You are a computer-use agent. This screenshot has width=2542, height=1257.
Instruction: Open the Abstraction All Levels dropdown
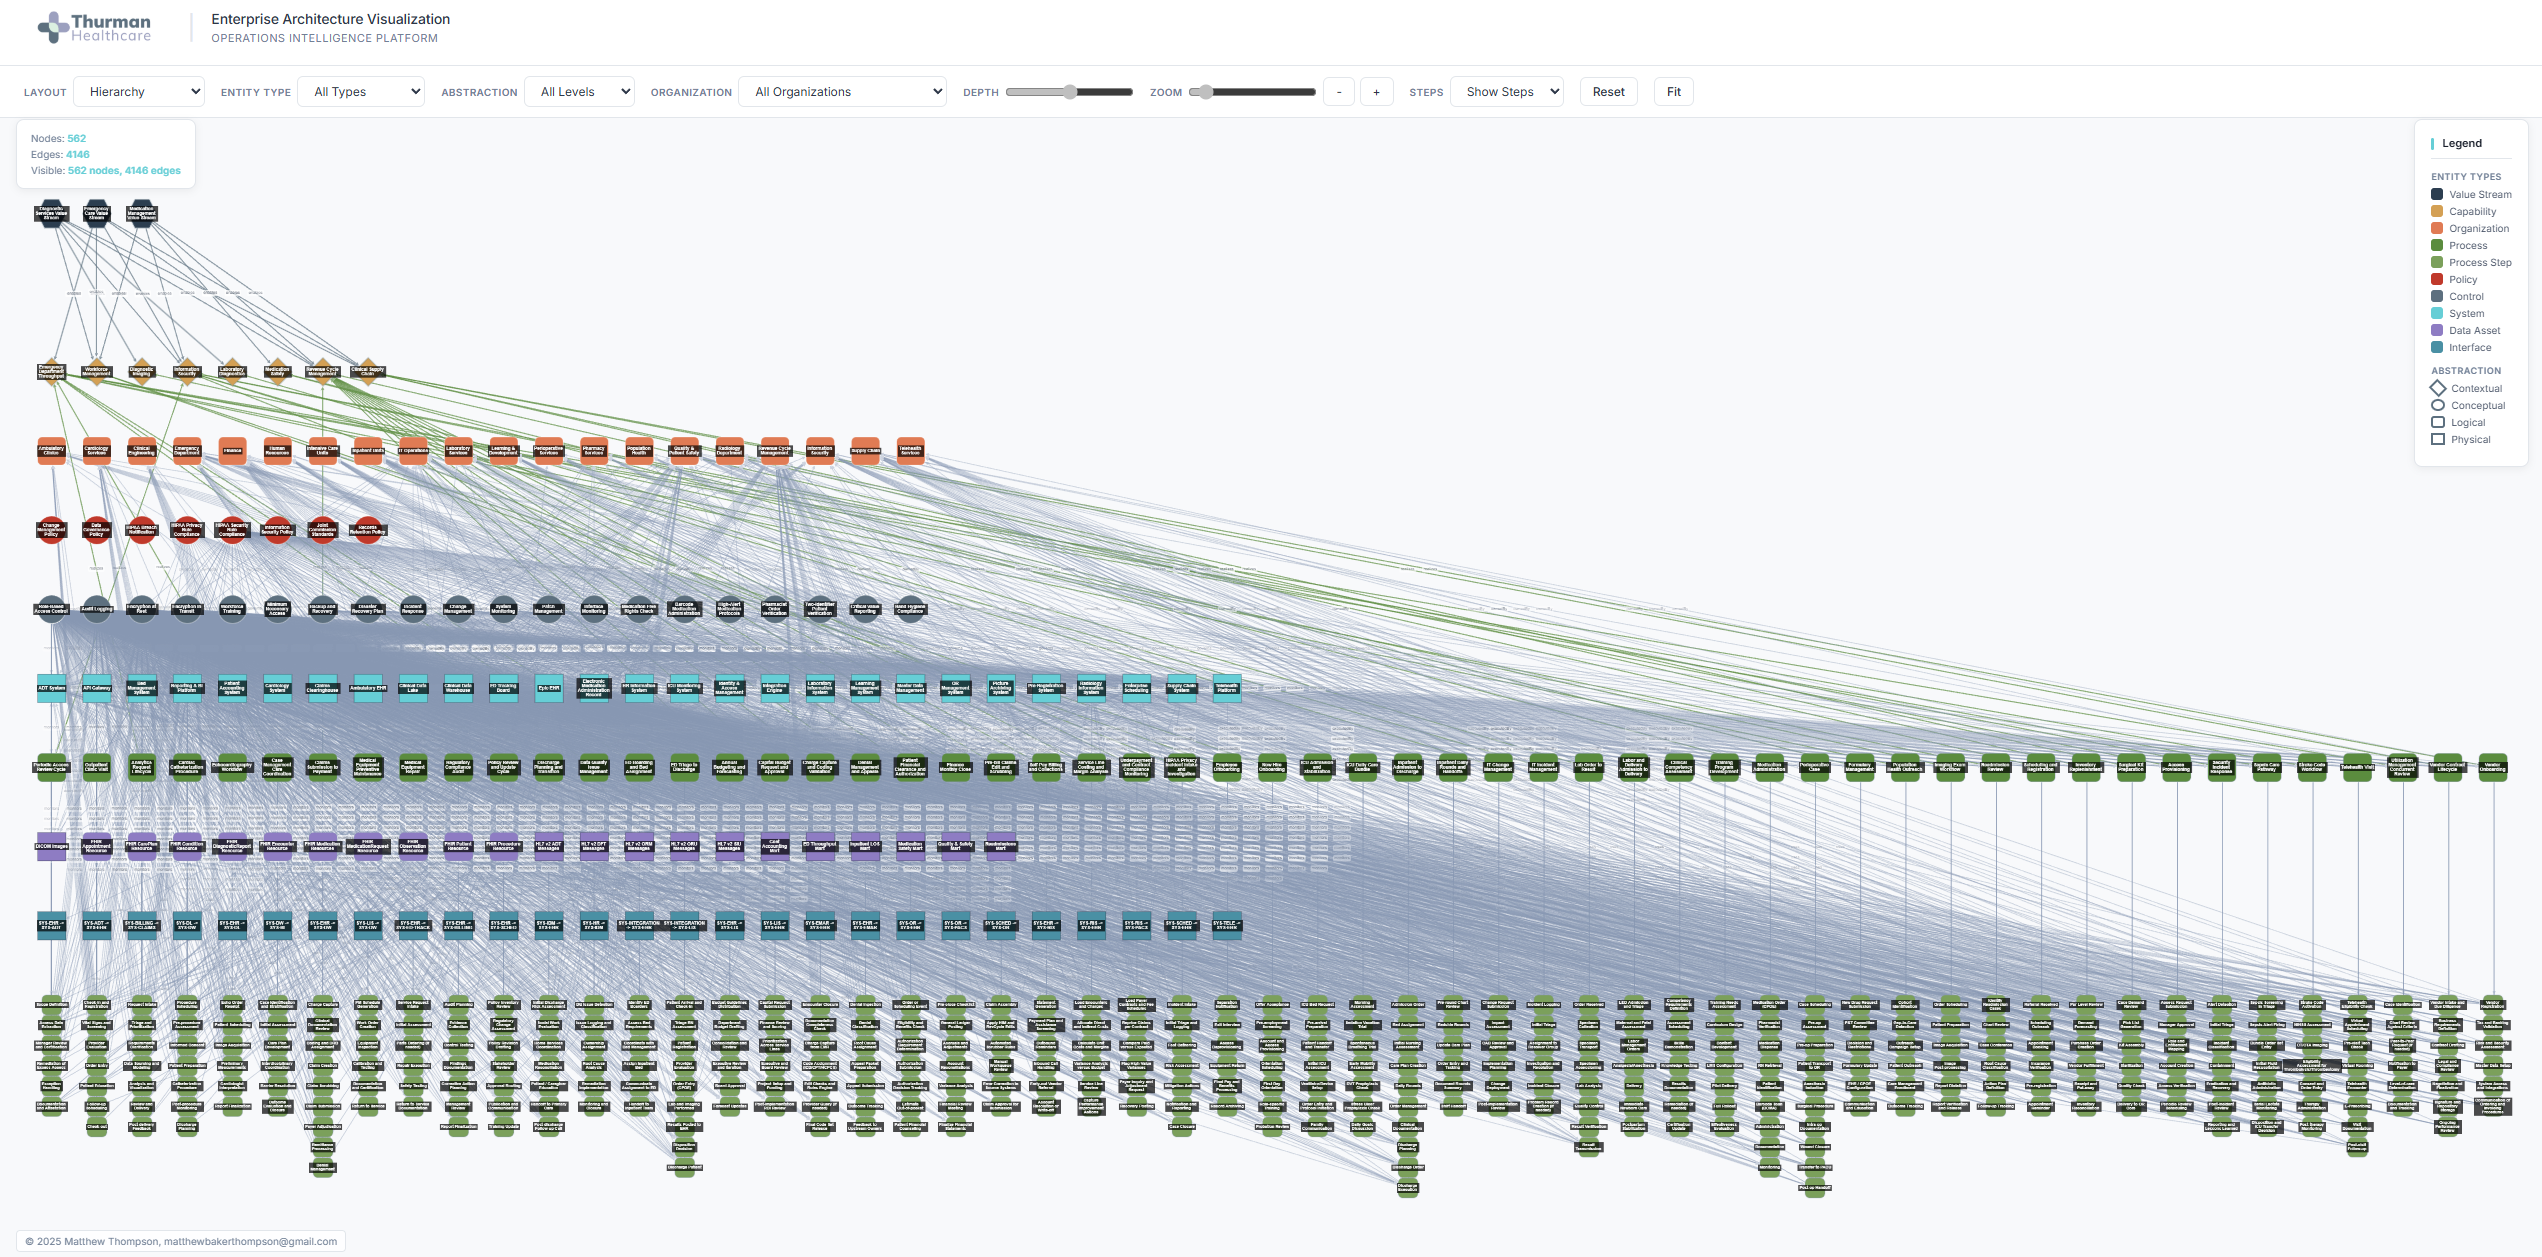point(580,92)
